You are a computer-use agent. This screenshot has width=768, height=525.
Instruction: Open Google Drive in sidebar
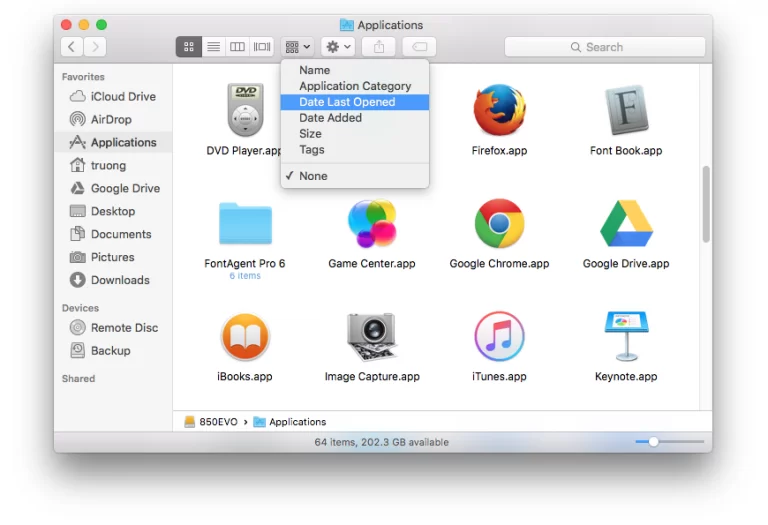pyautogui.click(x=114, y=189)
